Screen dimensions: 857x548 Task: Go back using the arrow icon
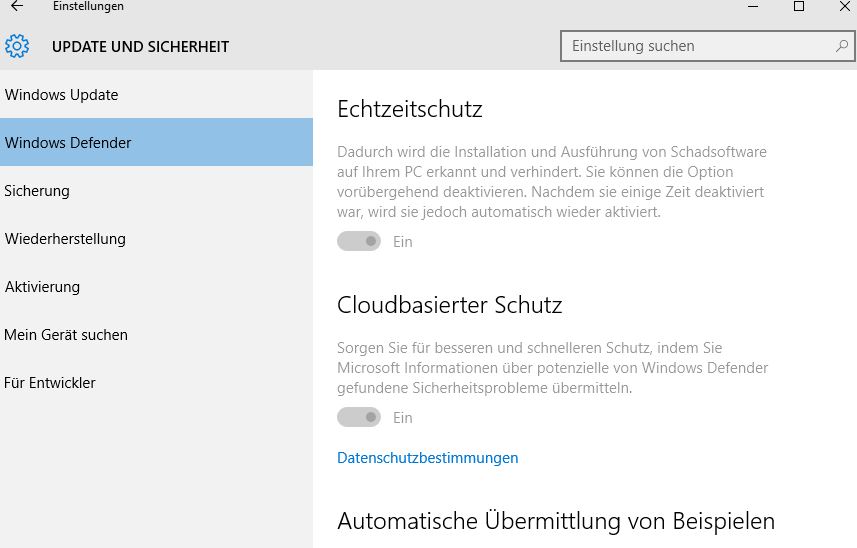coord(17,6)
